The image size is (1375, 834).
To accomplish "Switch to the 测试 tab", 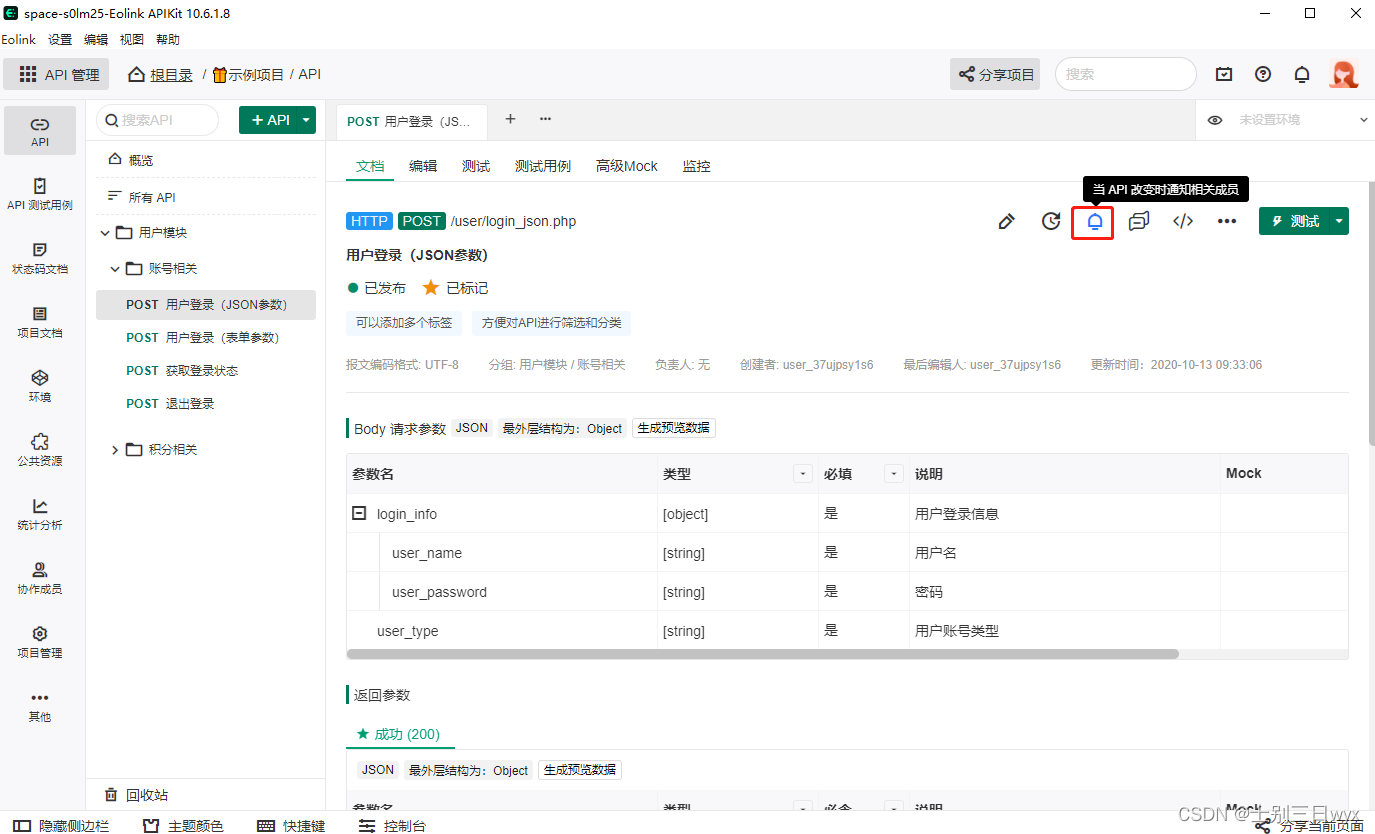I will (476, 166).
